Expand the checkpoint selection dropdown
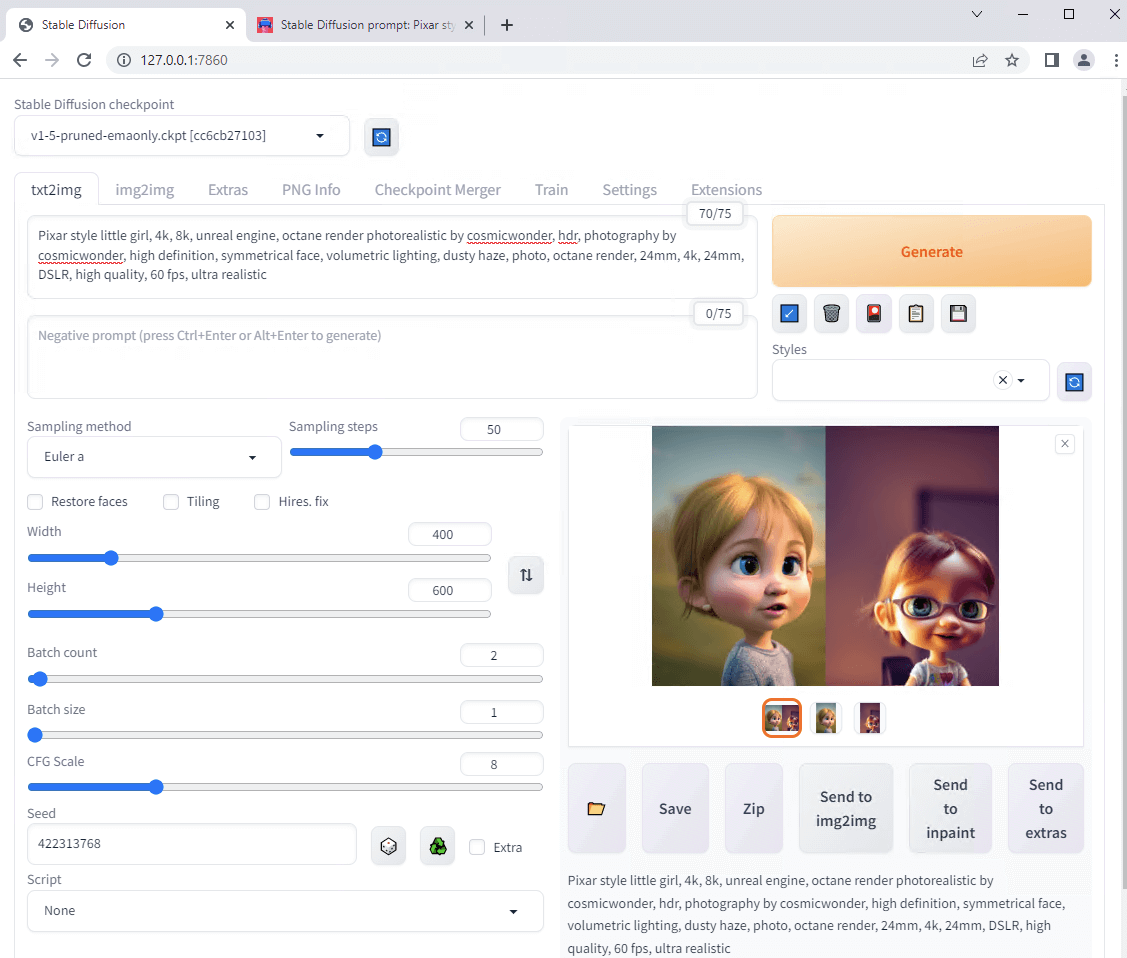 182,136
